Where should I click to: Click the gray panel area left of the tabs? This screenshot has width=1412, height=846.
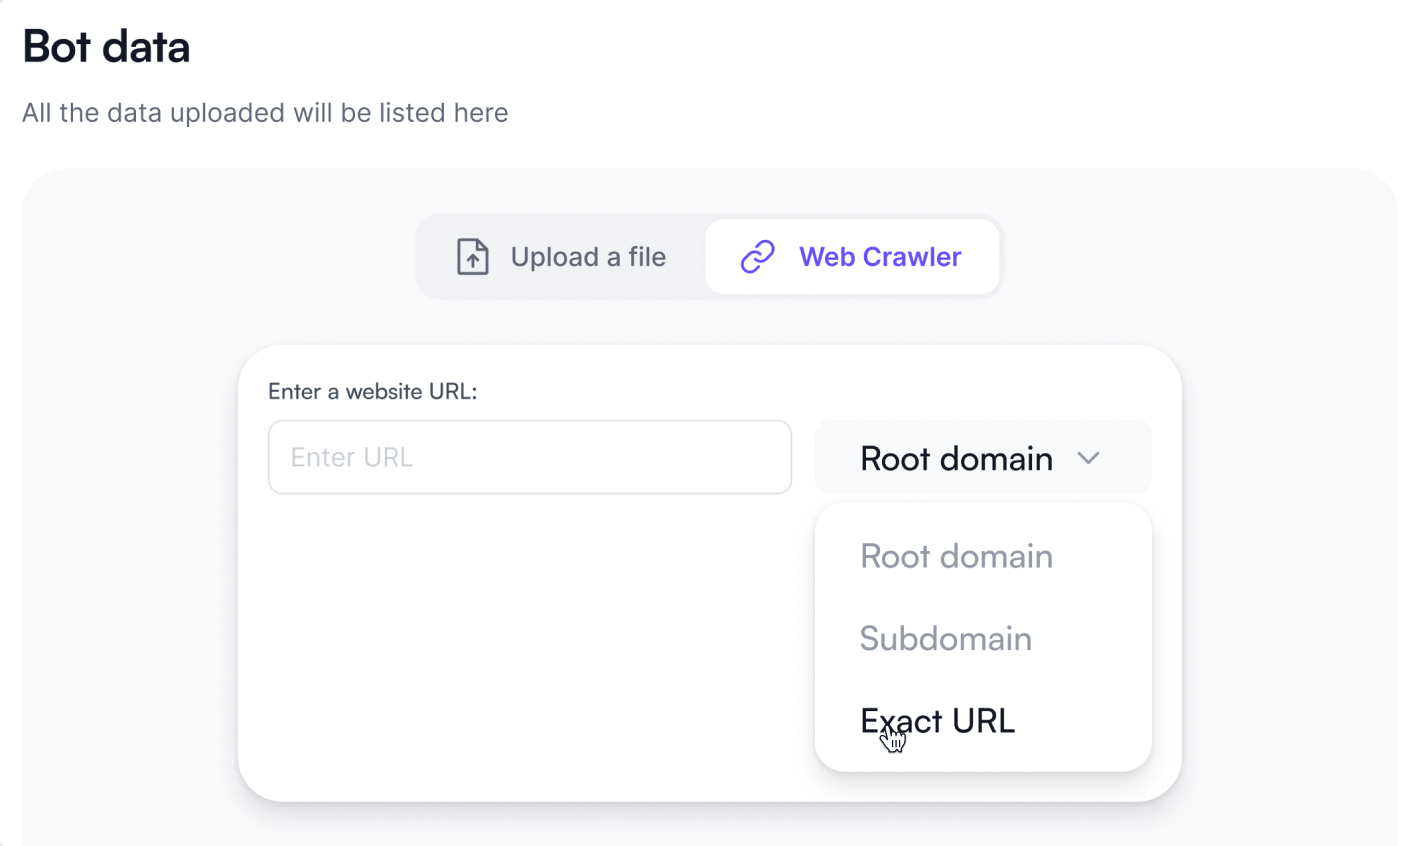point(220,257)
